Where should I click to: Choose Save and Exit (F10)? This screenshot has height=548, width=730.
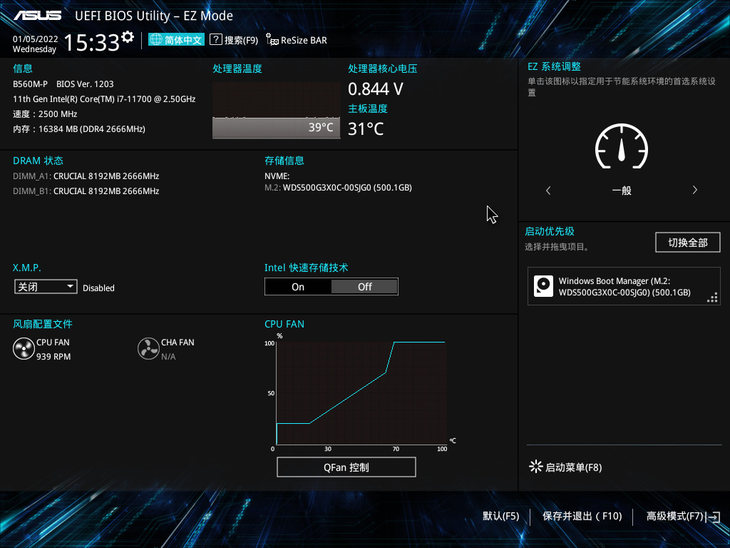tap(582, 516)
